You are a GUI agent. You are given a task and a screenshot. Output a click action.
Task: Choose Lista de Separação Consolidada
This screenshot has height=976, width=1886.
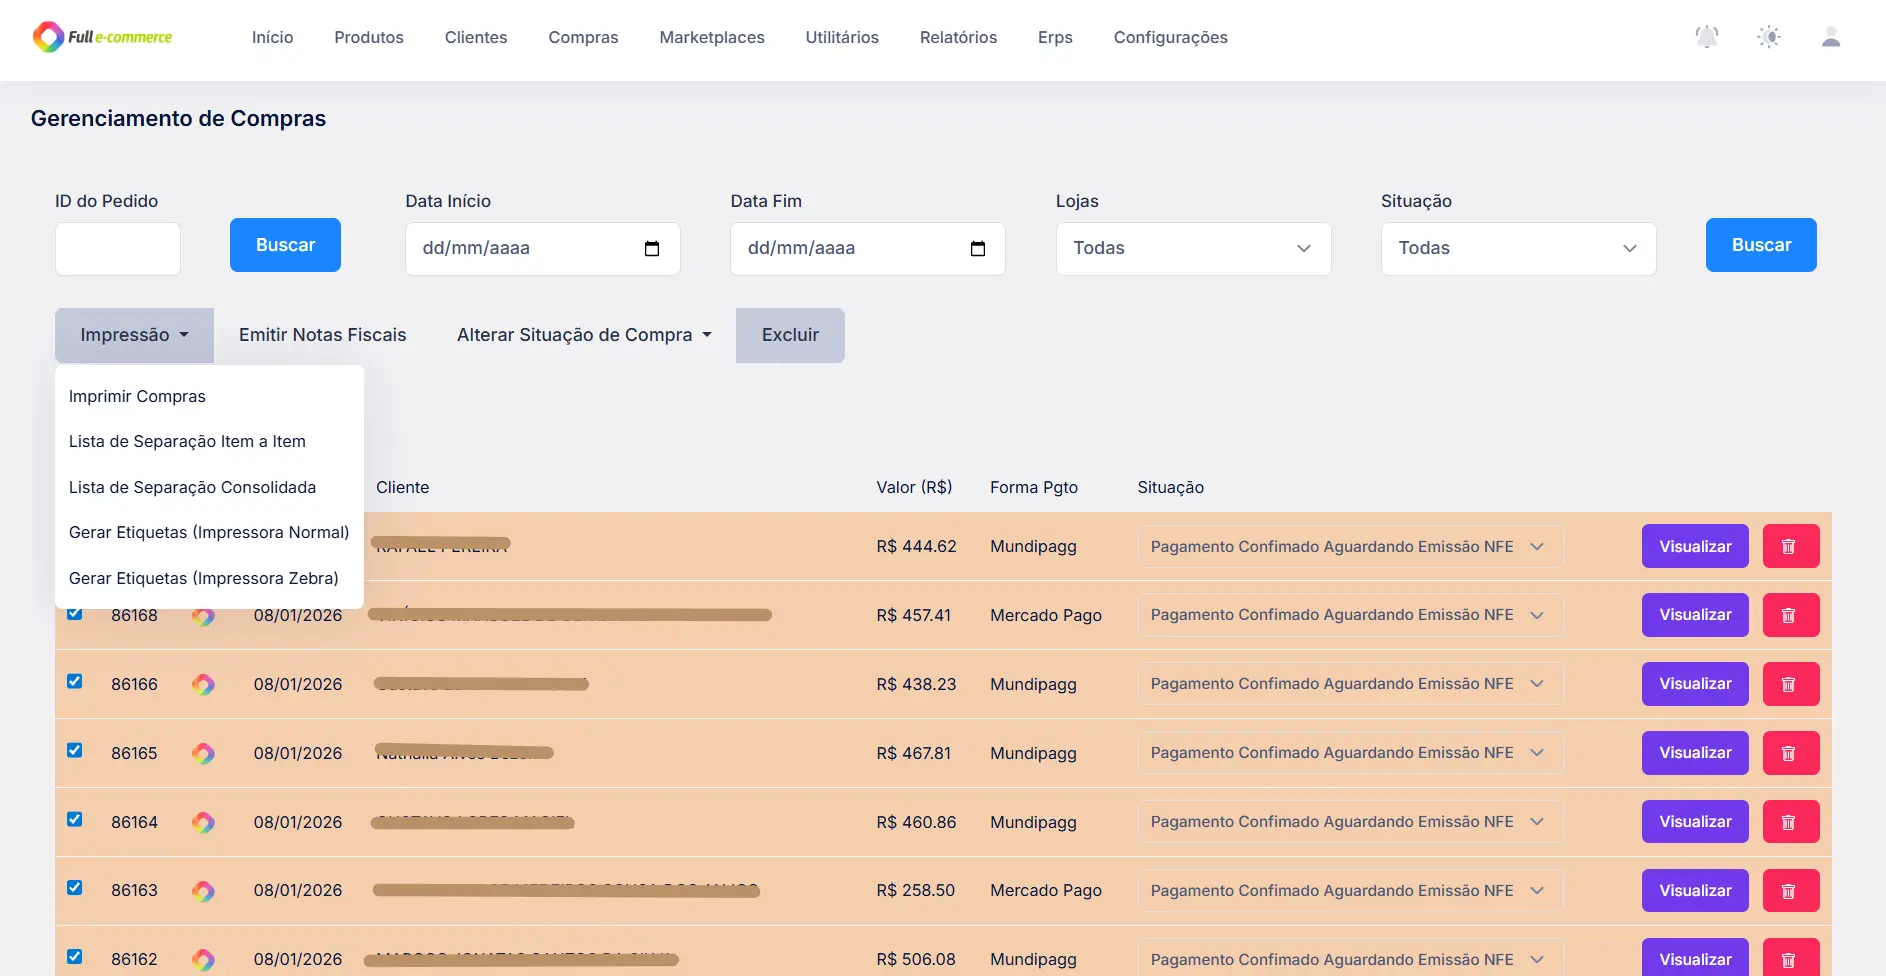pyautogui.click(x=209, y=487)
